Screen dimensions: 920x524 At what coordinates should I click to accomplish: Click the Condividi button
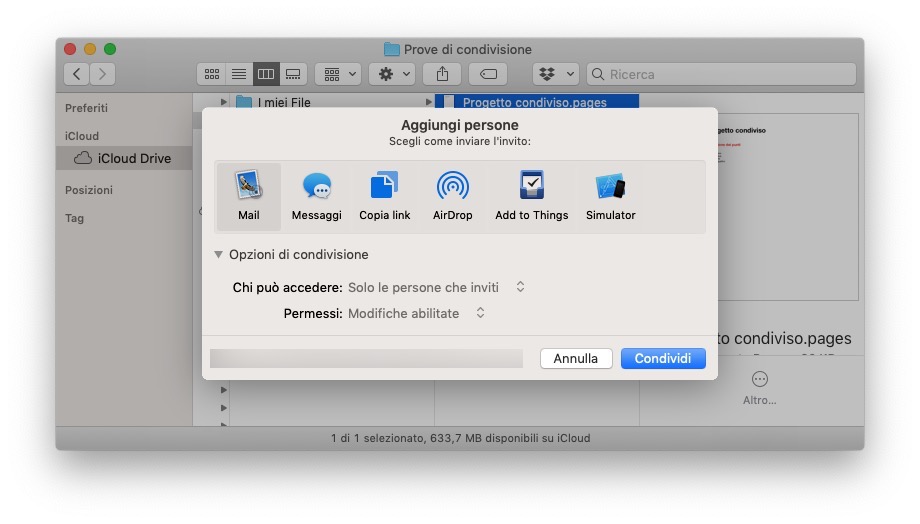pos(663,358)
